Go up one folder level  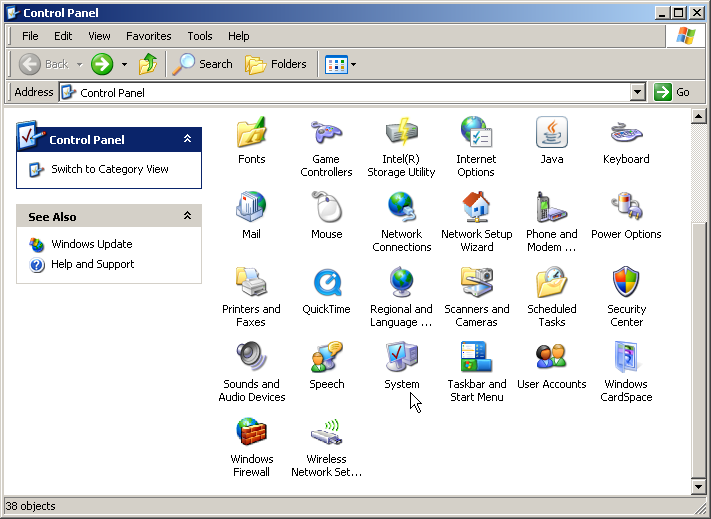(x=148, y=64)
